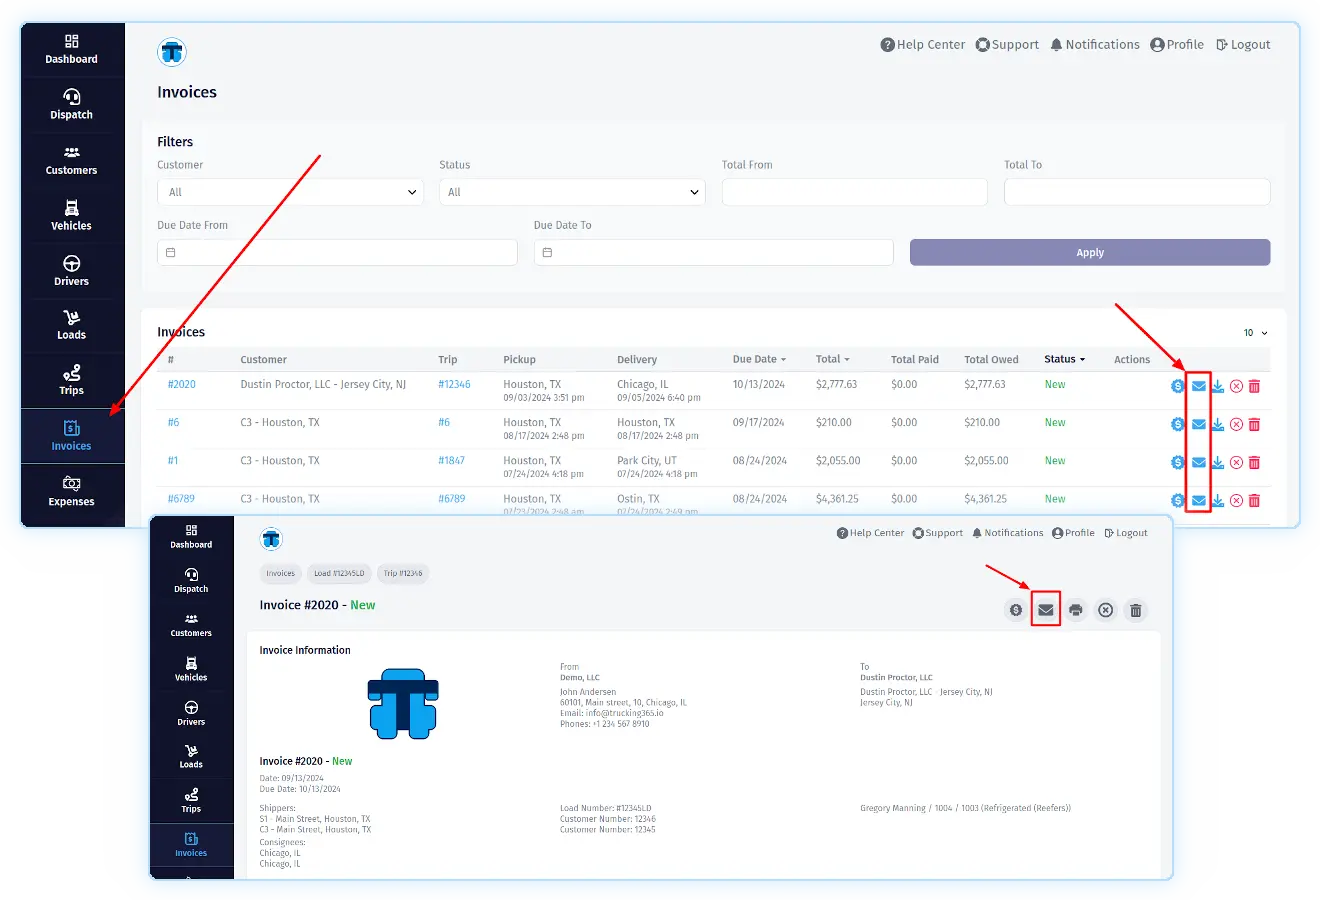Cancel invoice #6 using its circled X icon
The image size is (1320, 900).
tap(1236, 424)
